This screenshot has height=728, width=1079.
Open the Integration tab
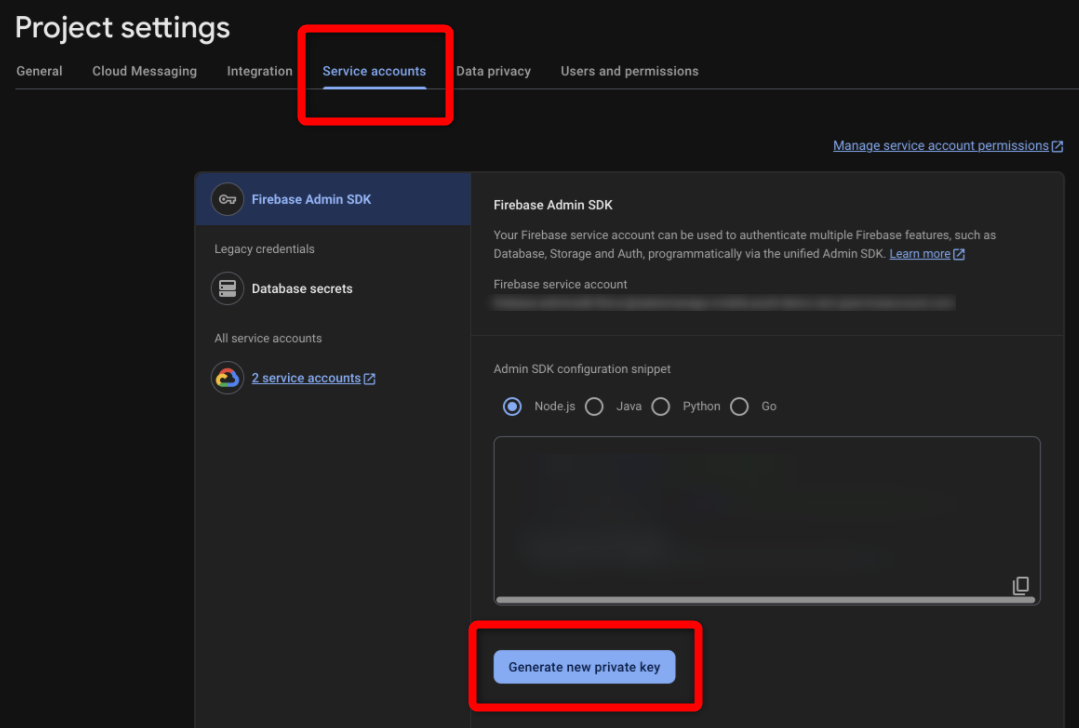tap(259, 71)
